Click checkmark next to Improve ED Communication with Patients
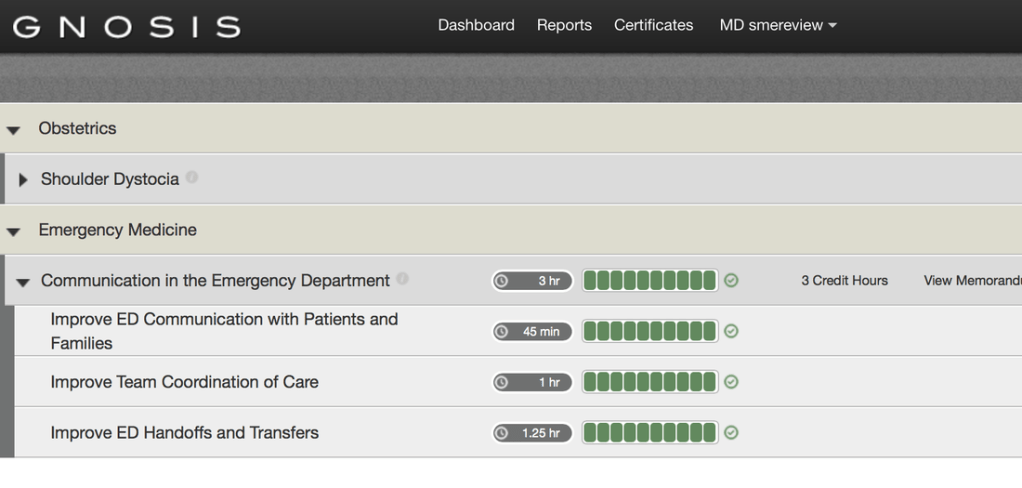The width and height of the screenshot is (1022, 488). click(x=732, y=331)
